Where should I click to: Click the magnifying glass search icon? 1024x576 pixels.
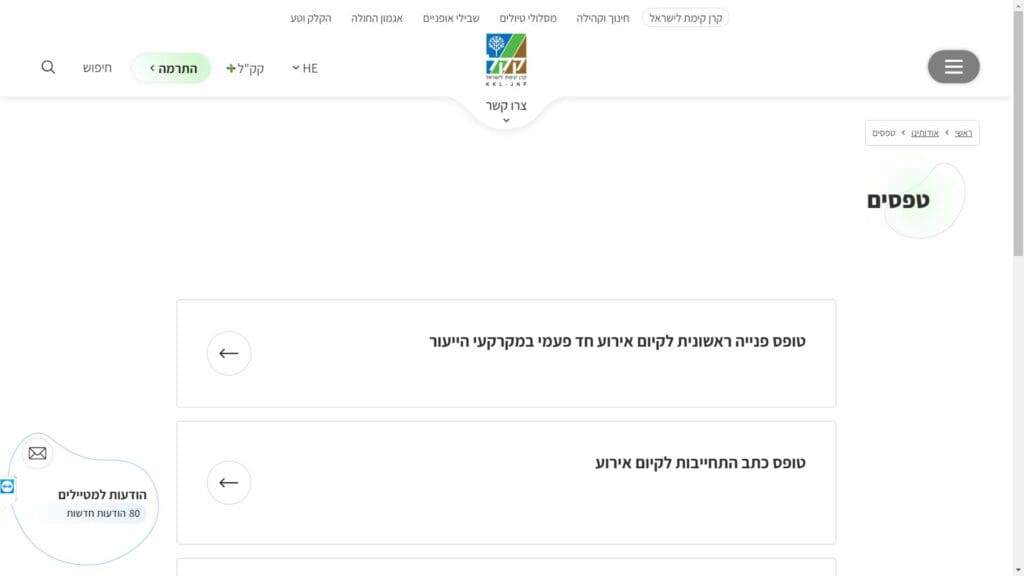(x=48, y=67)
